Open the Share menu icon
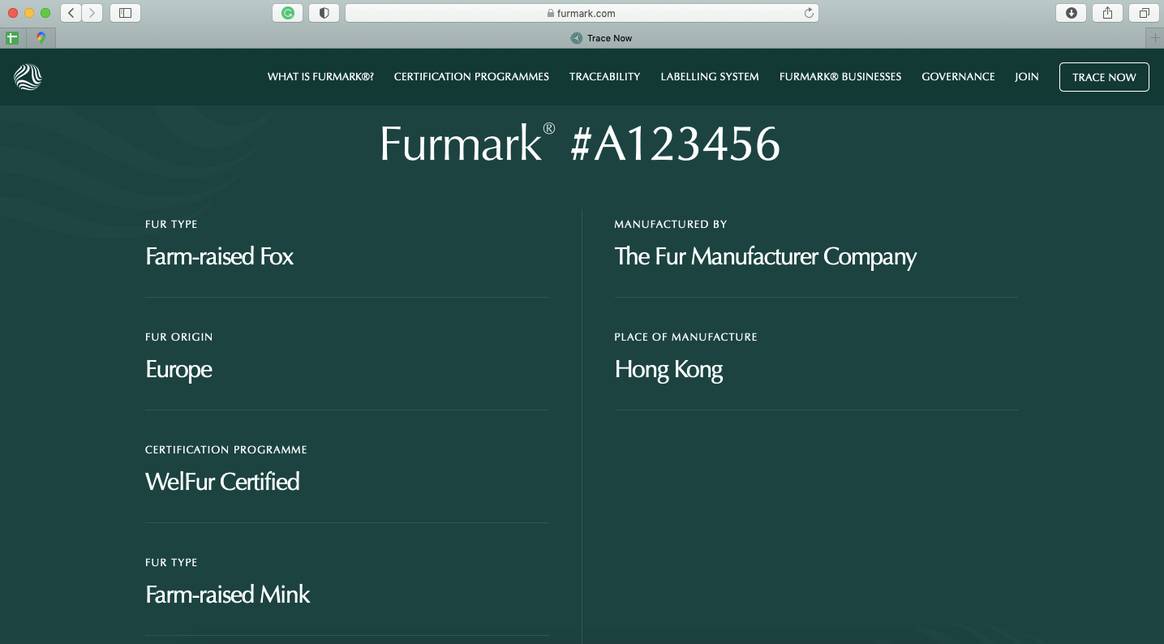The height and width of the screenshot is (644, 1164). pyautogui.click(x=1108, y=13)
